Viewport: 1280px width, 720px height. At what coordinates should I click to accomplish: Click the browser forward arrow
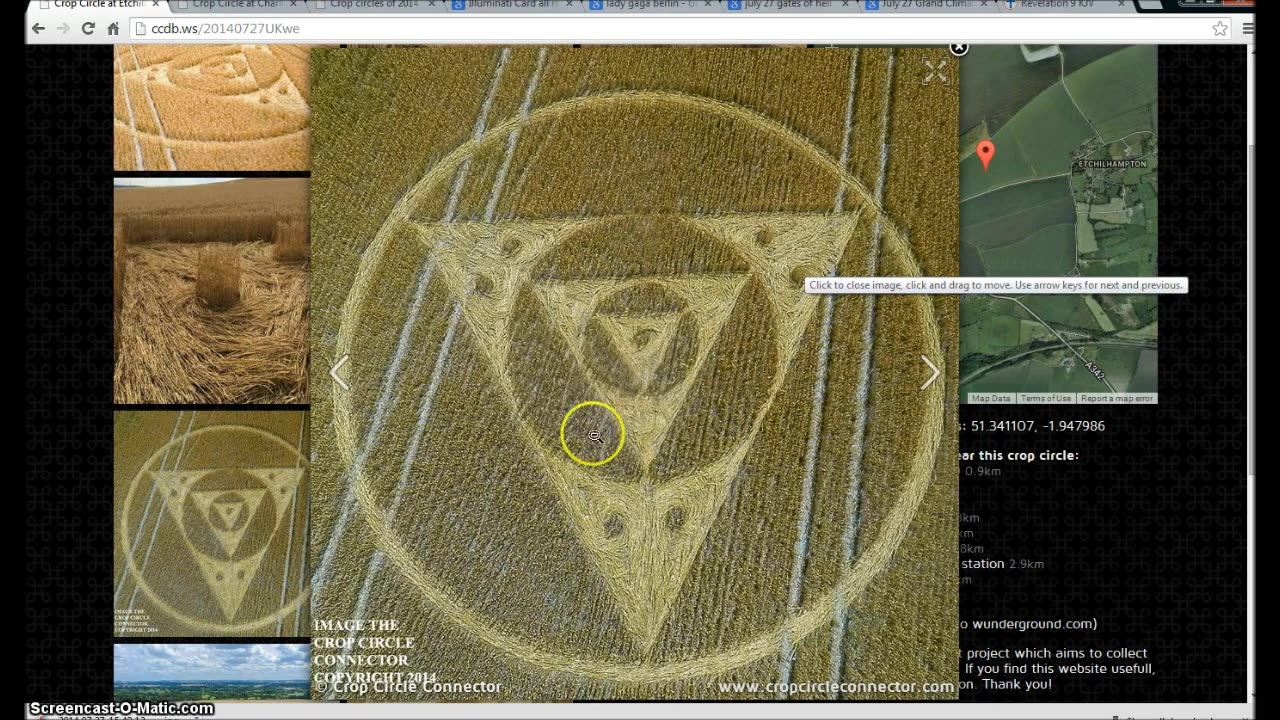[63, 28]
